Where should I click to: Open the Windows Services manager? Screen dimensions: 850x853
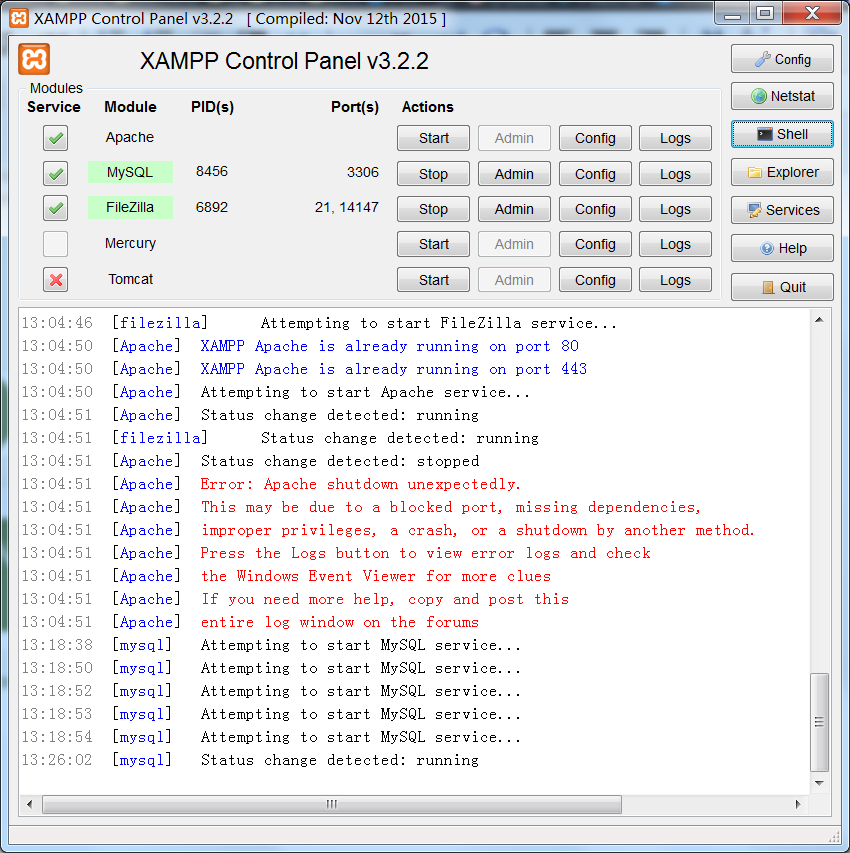pyautogui.click(x=782, y=210)
